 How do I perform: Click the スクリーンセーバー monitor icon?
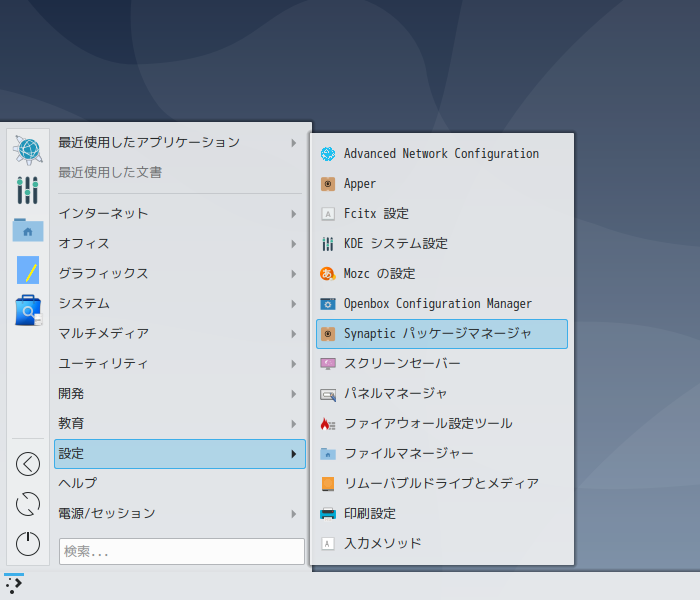328,364
